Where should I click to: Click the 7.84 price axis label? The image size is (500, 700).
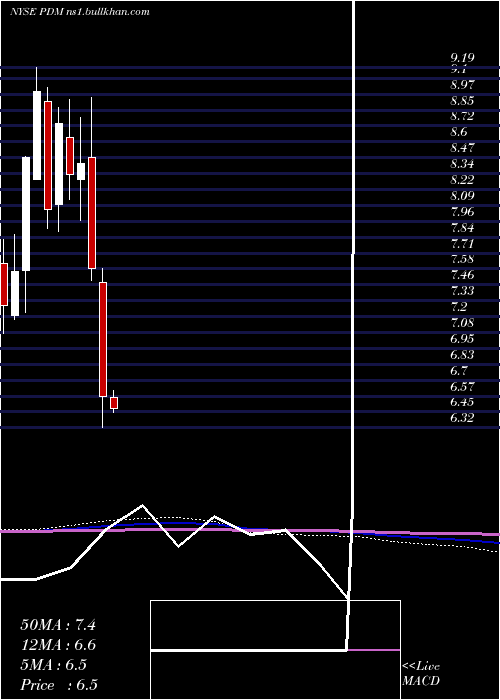pos(462,228)
